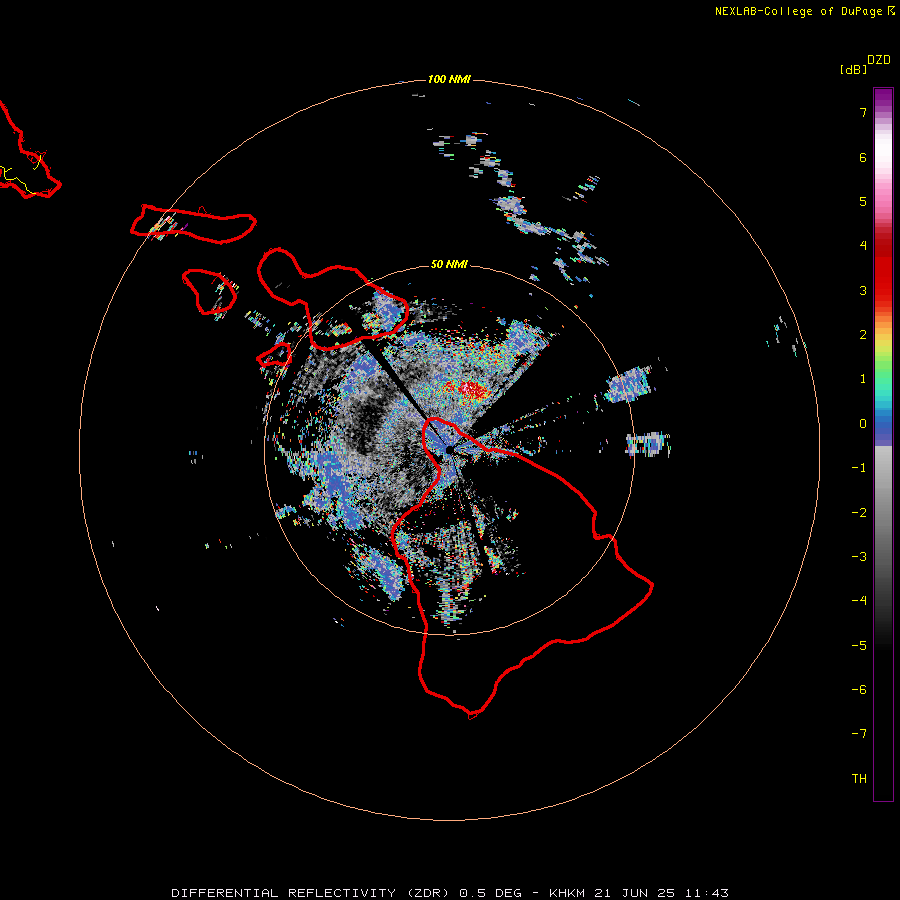The height and width of the screenshot is (900, 900).
Task: Click the -6 value on color scale
Action: 859,690
